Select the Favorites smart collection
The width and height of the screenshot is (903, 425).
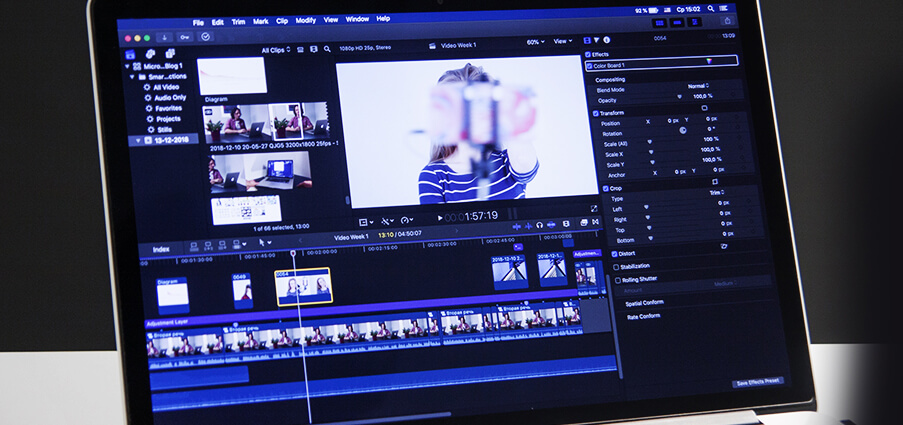tap(168, 108)
